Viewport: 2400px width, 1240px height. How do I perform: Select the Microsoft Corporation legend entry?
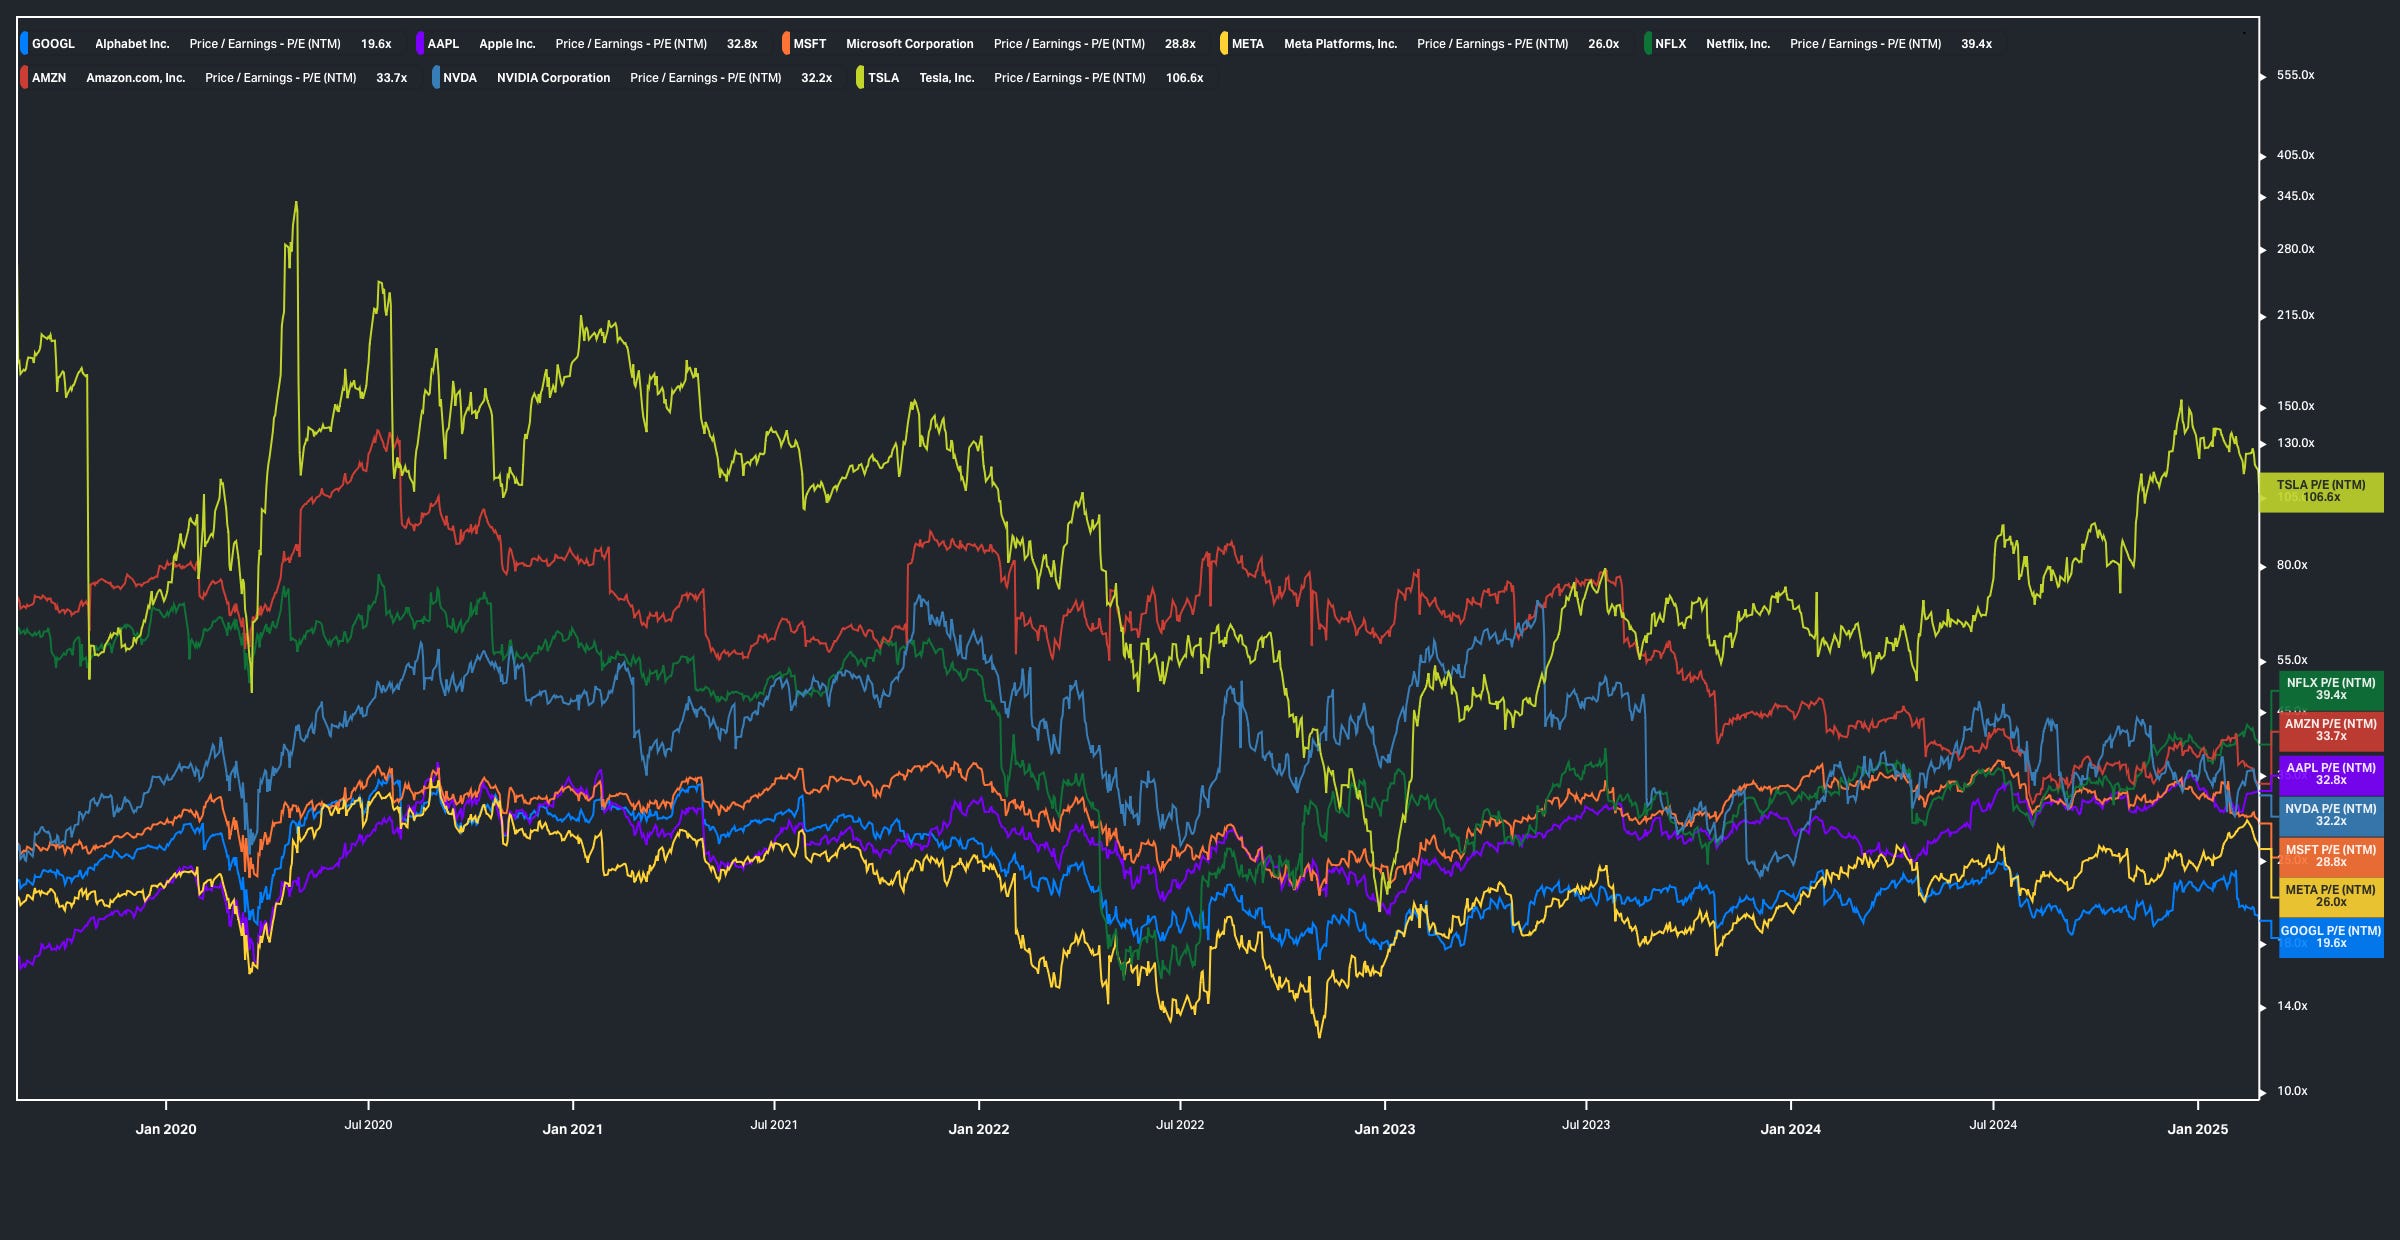pos(909,44)
